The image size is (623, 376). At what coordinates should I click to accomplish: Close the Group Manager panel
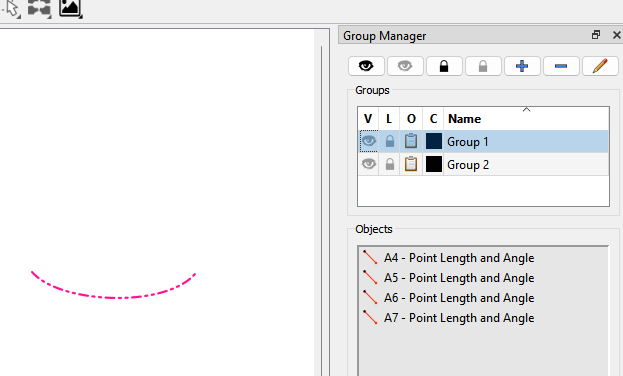(x=617, y=35)
